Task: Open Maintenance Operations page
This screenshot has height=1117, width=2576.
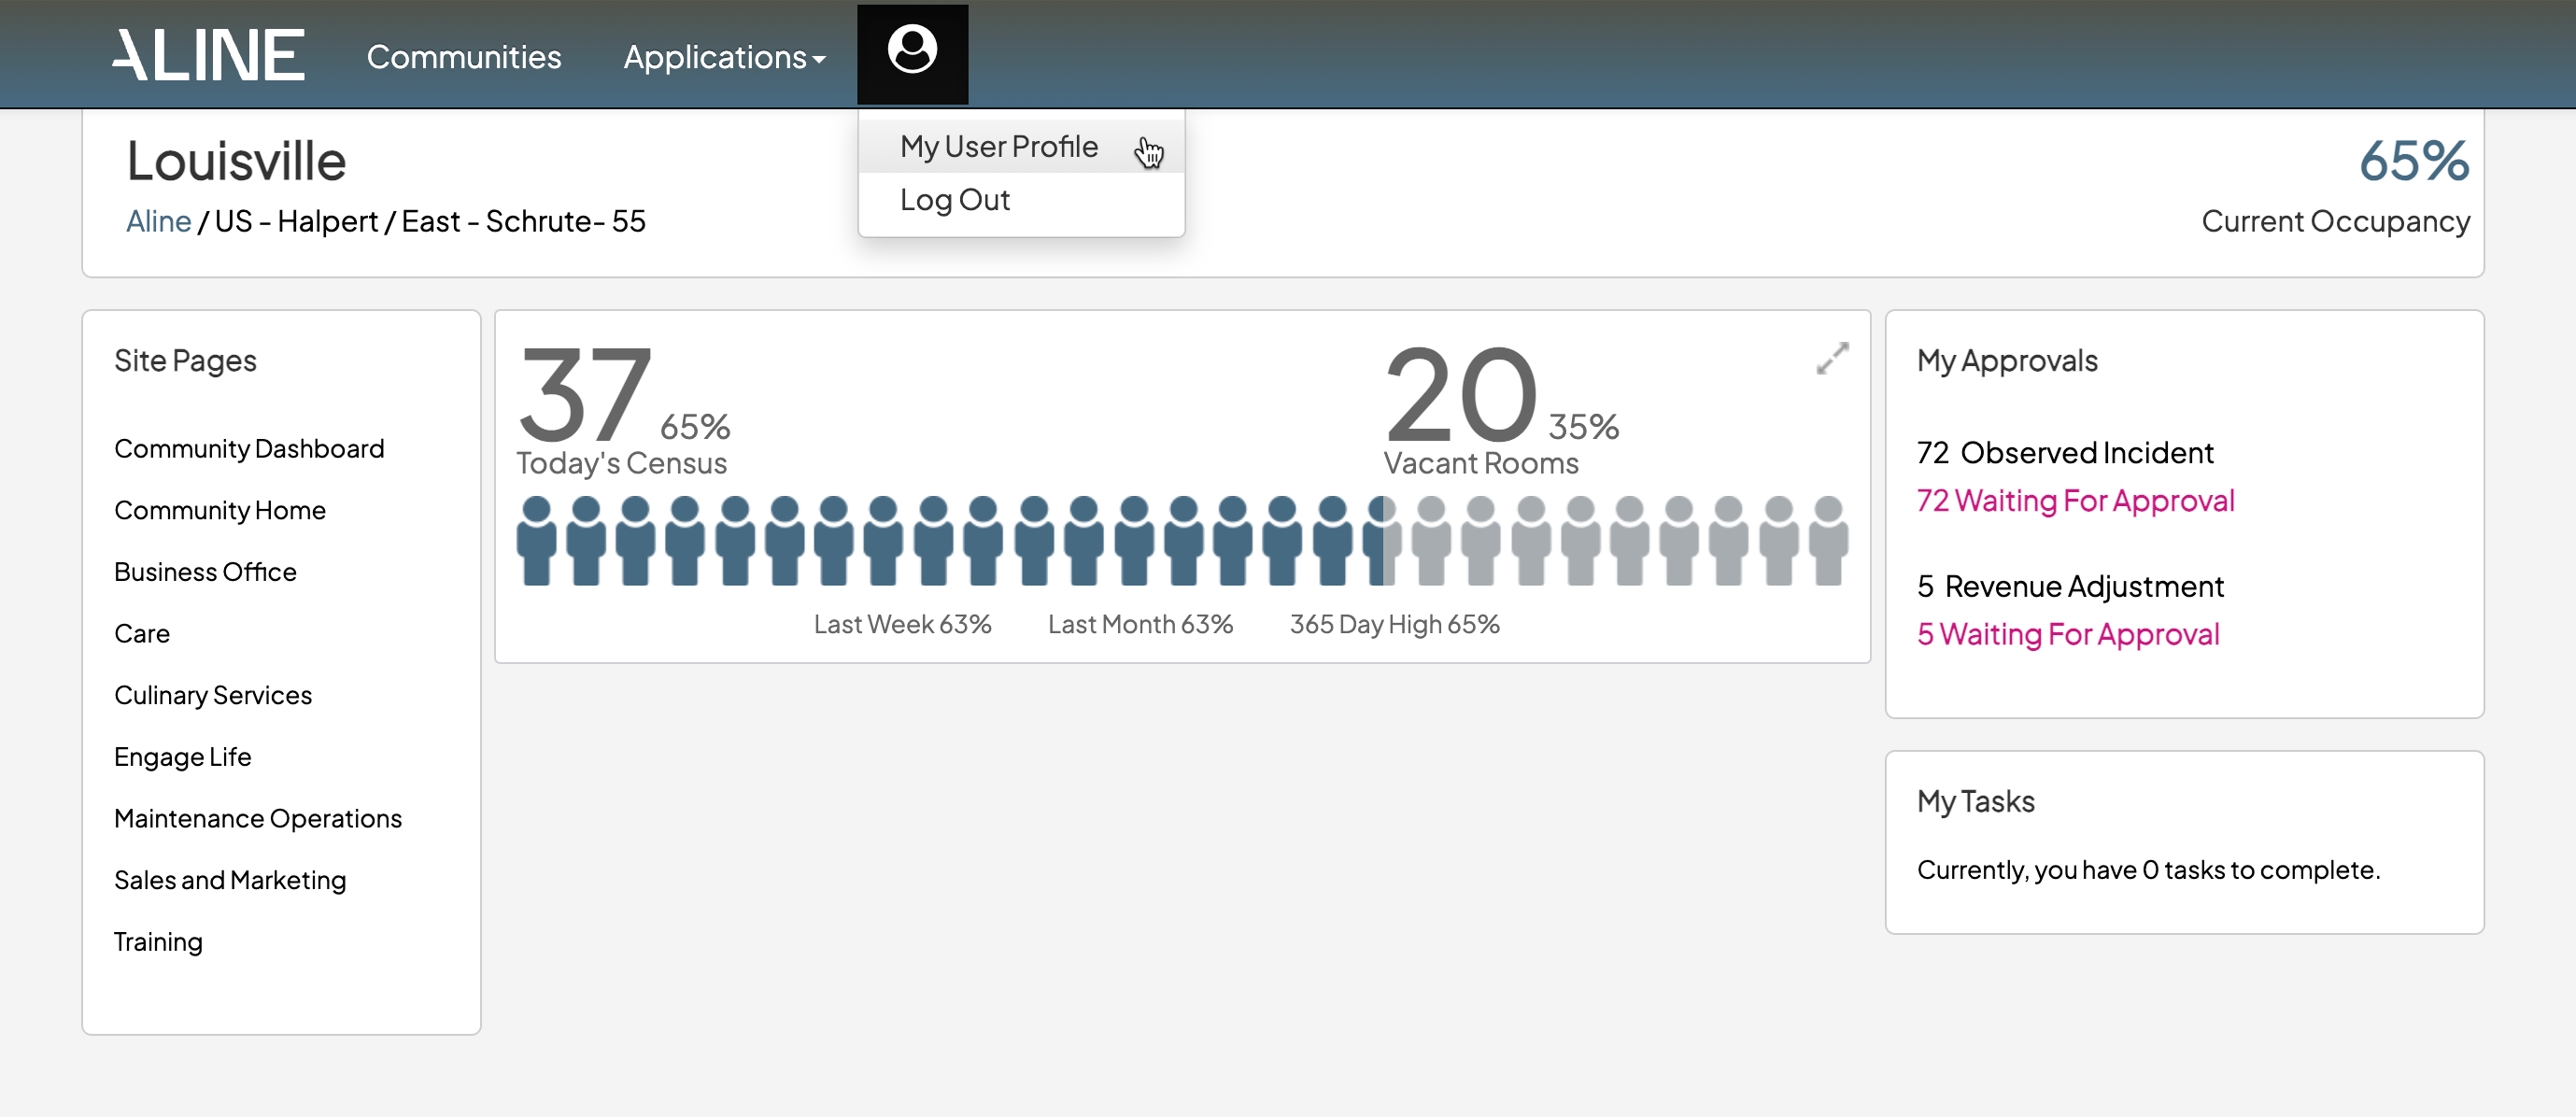Action: pos(258,819)
